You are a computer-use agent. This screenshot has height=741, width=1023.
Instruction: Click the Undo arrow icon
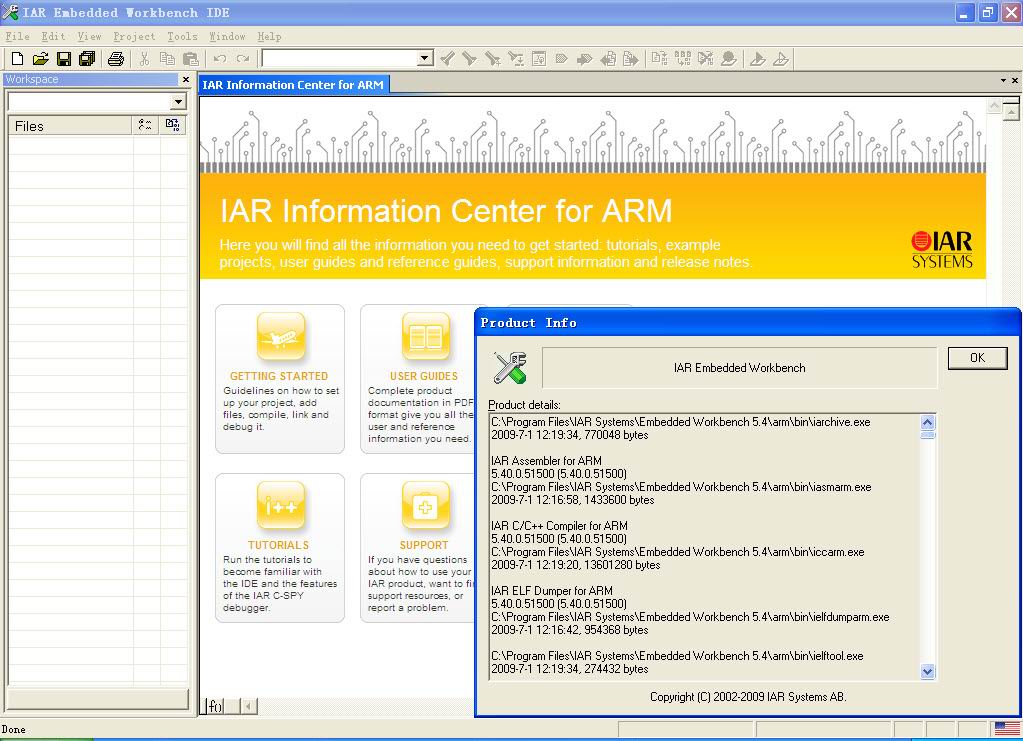point(220,59)
